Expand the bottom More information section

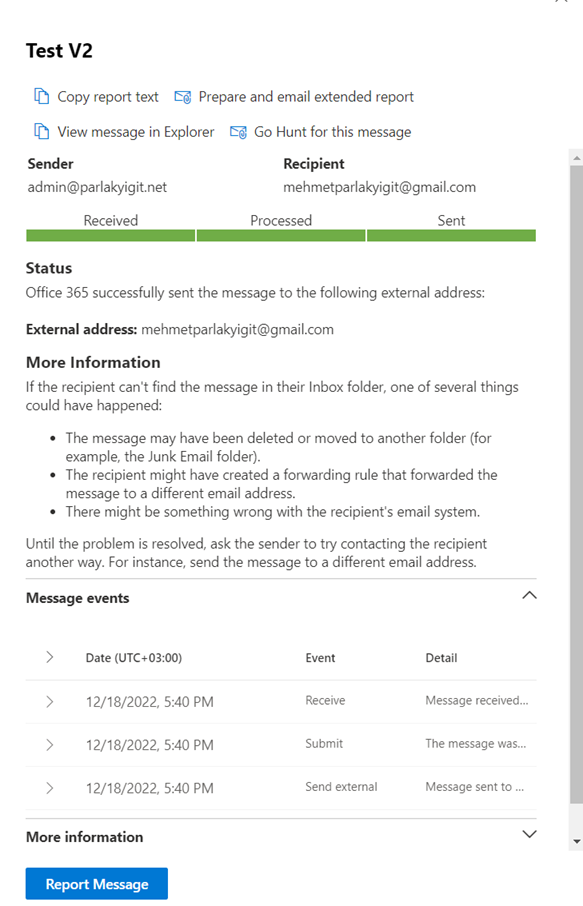coord(529,834)
